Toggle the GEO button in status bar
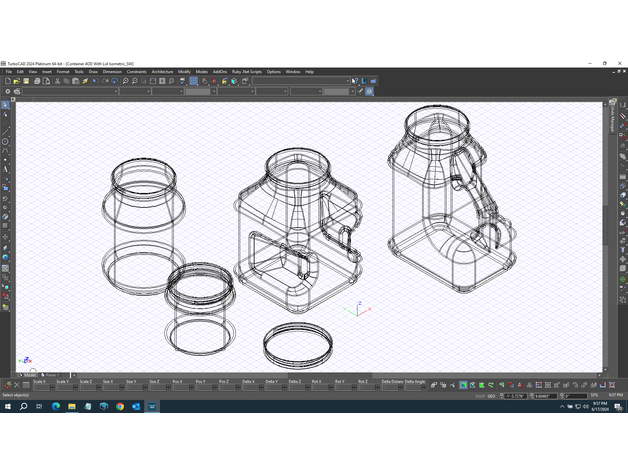628x472 pixels. [491, 396]
